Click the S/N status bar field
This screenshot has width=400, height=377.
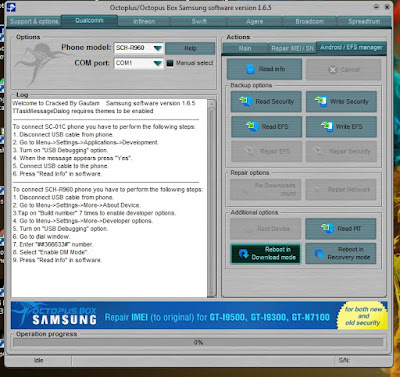pyautogui.click(x=362, y=360)
